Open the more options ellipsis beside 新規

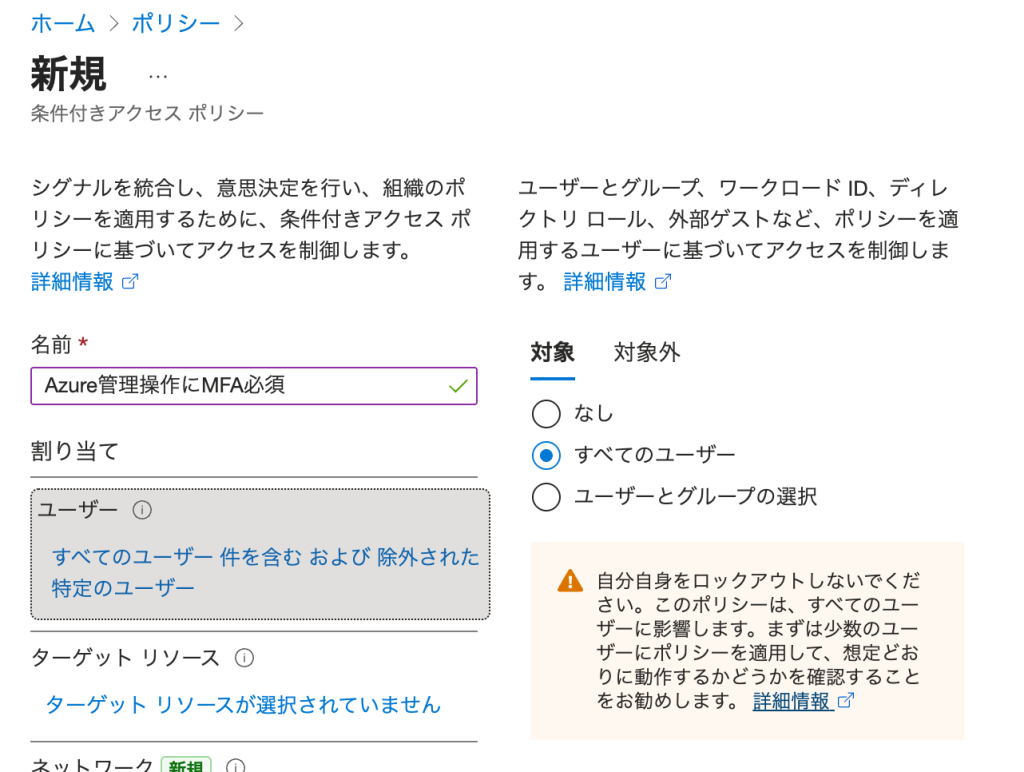(158, 76)
